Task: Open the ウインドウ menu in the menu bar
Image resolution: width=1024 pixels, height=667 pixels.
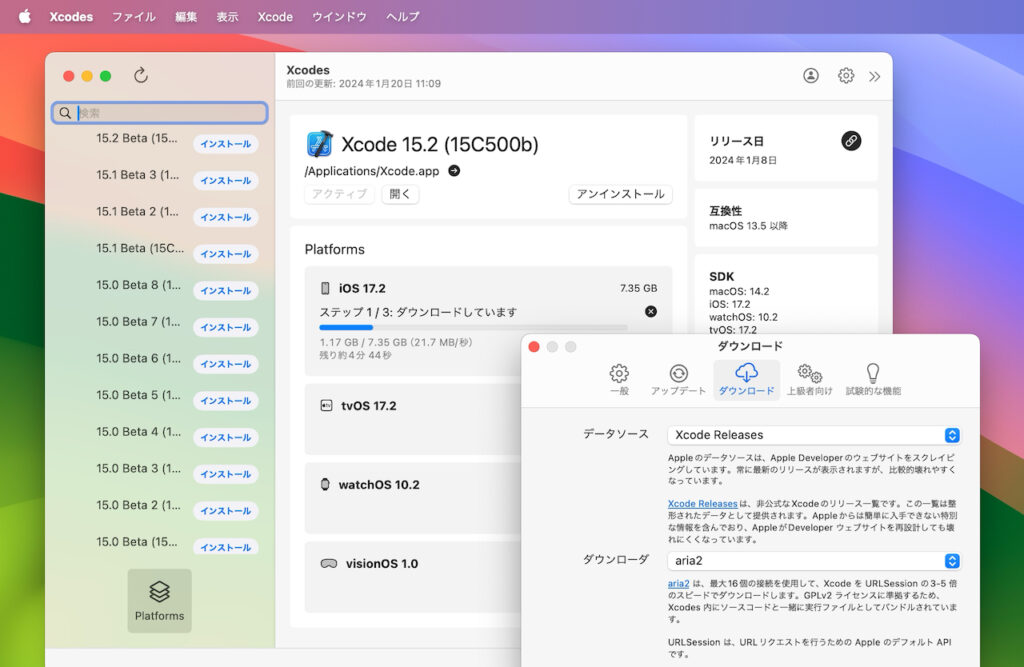Action: (x=339, y=16)
